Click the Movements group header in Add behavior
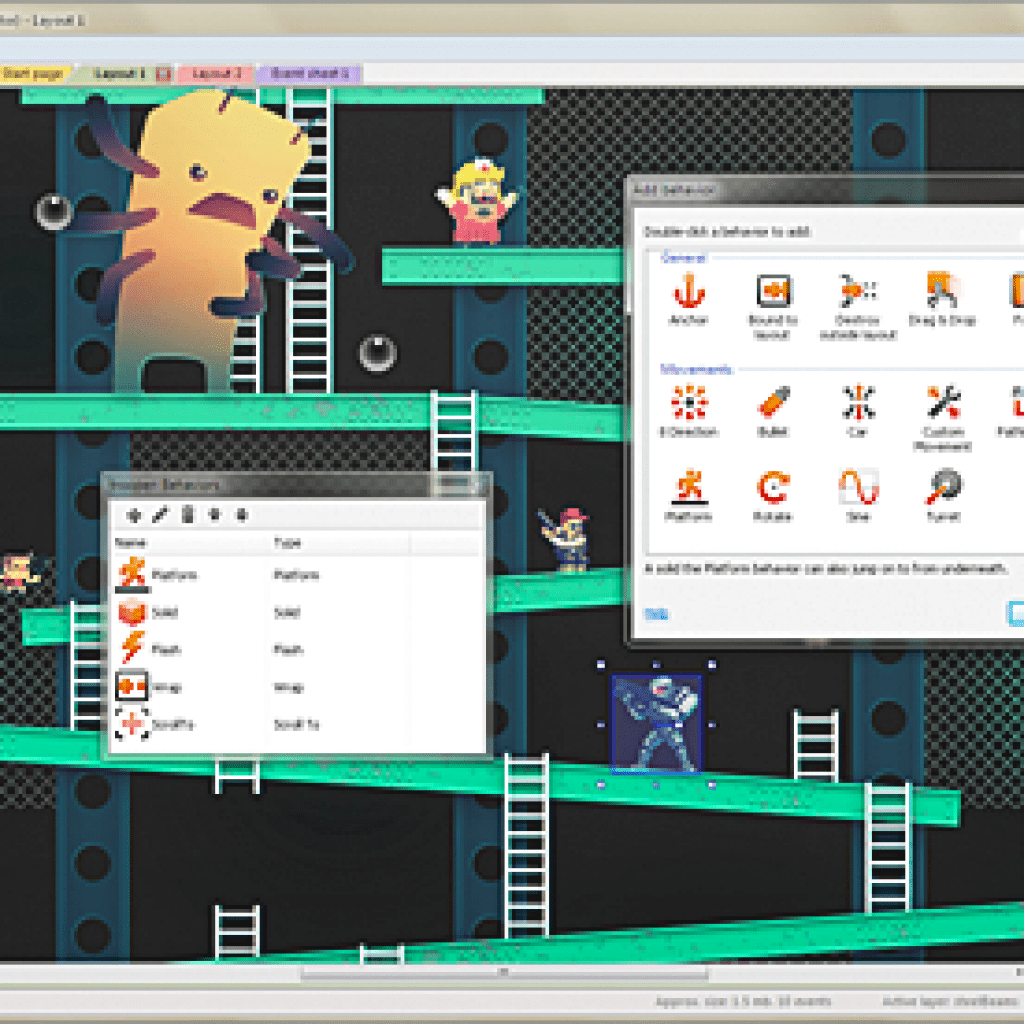The image size is (1024, 1024). coord(696,369)
